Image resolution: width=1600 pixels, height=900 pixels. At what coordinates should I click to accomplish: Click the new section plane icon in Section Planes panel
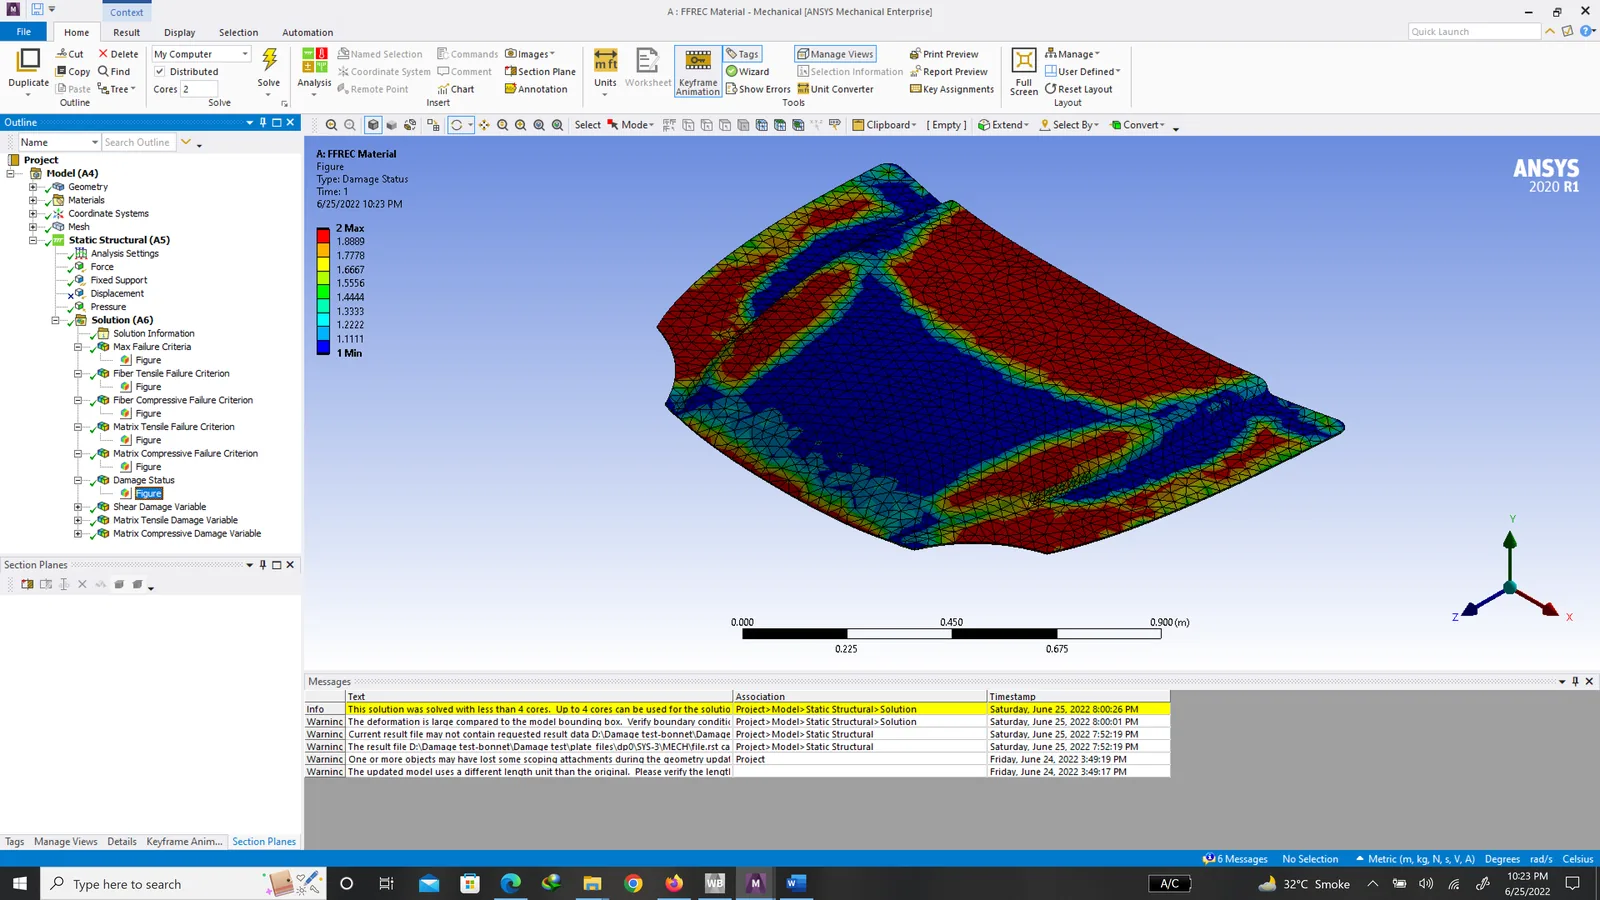pos(27,584)
